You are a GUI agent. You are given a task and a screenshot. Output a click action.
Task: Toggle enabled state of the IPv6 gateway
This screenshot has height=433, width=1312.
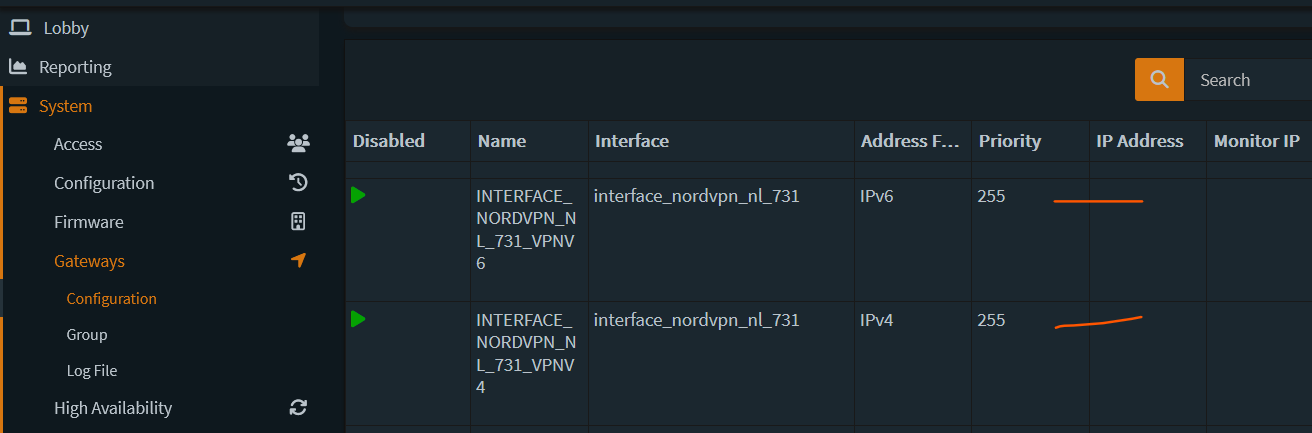pos(358,195)
